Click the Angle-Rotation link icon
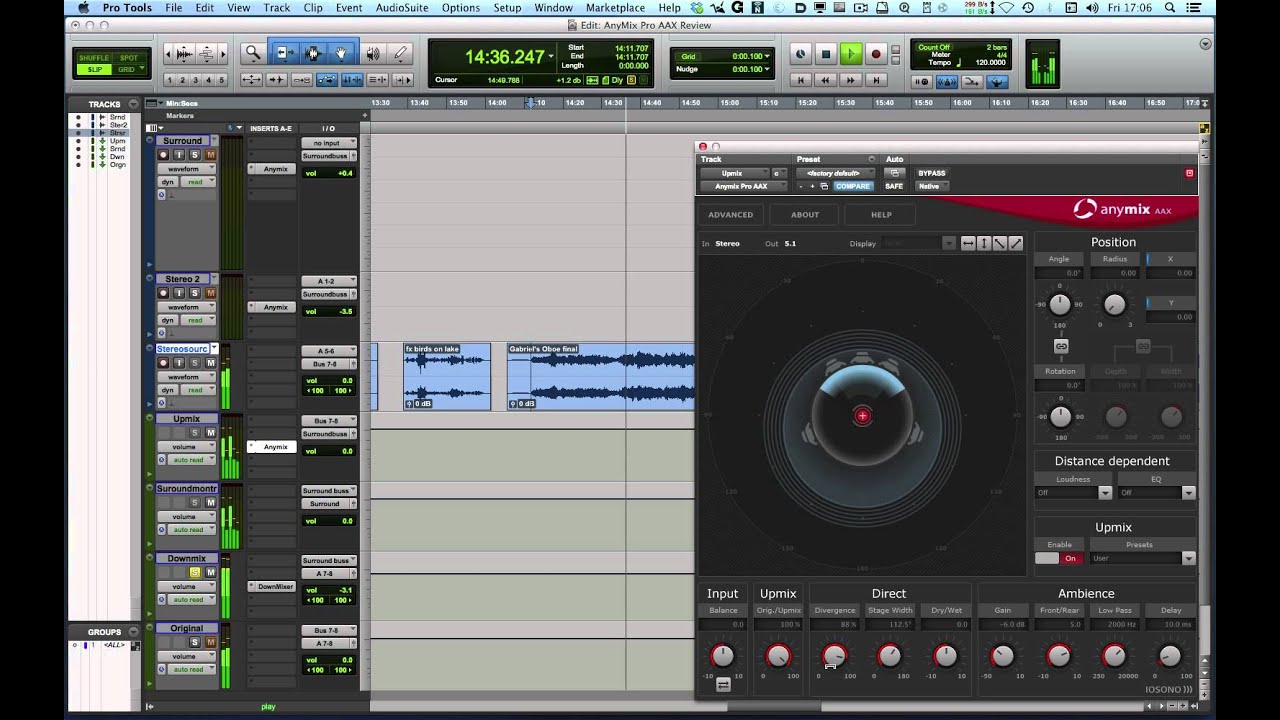 tap(1061, 346)
